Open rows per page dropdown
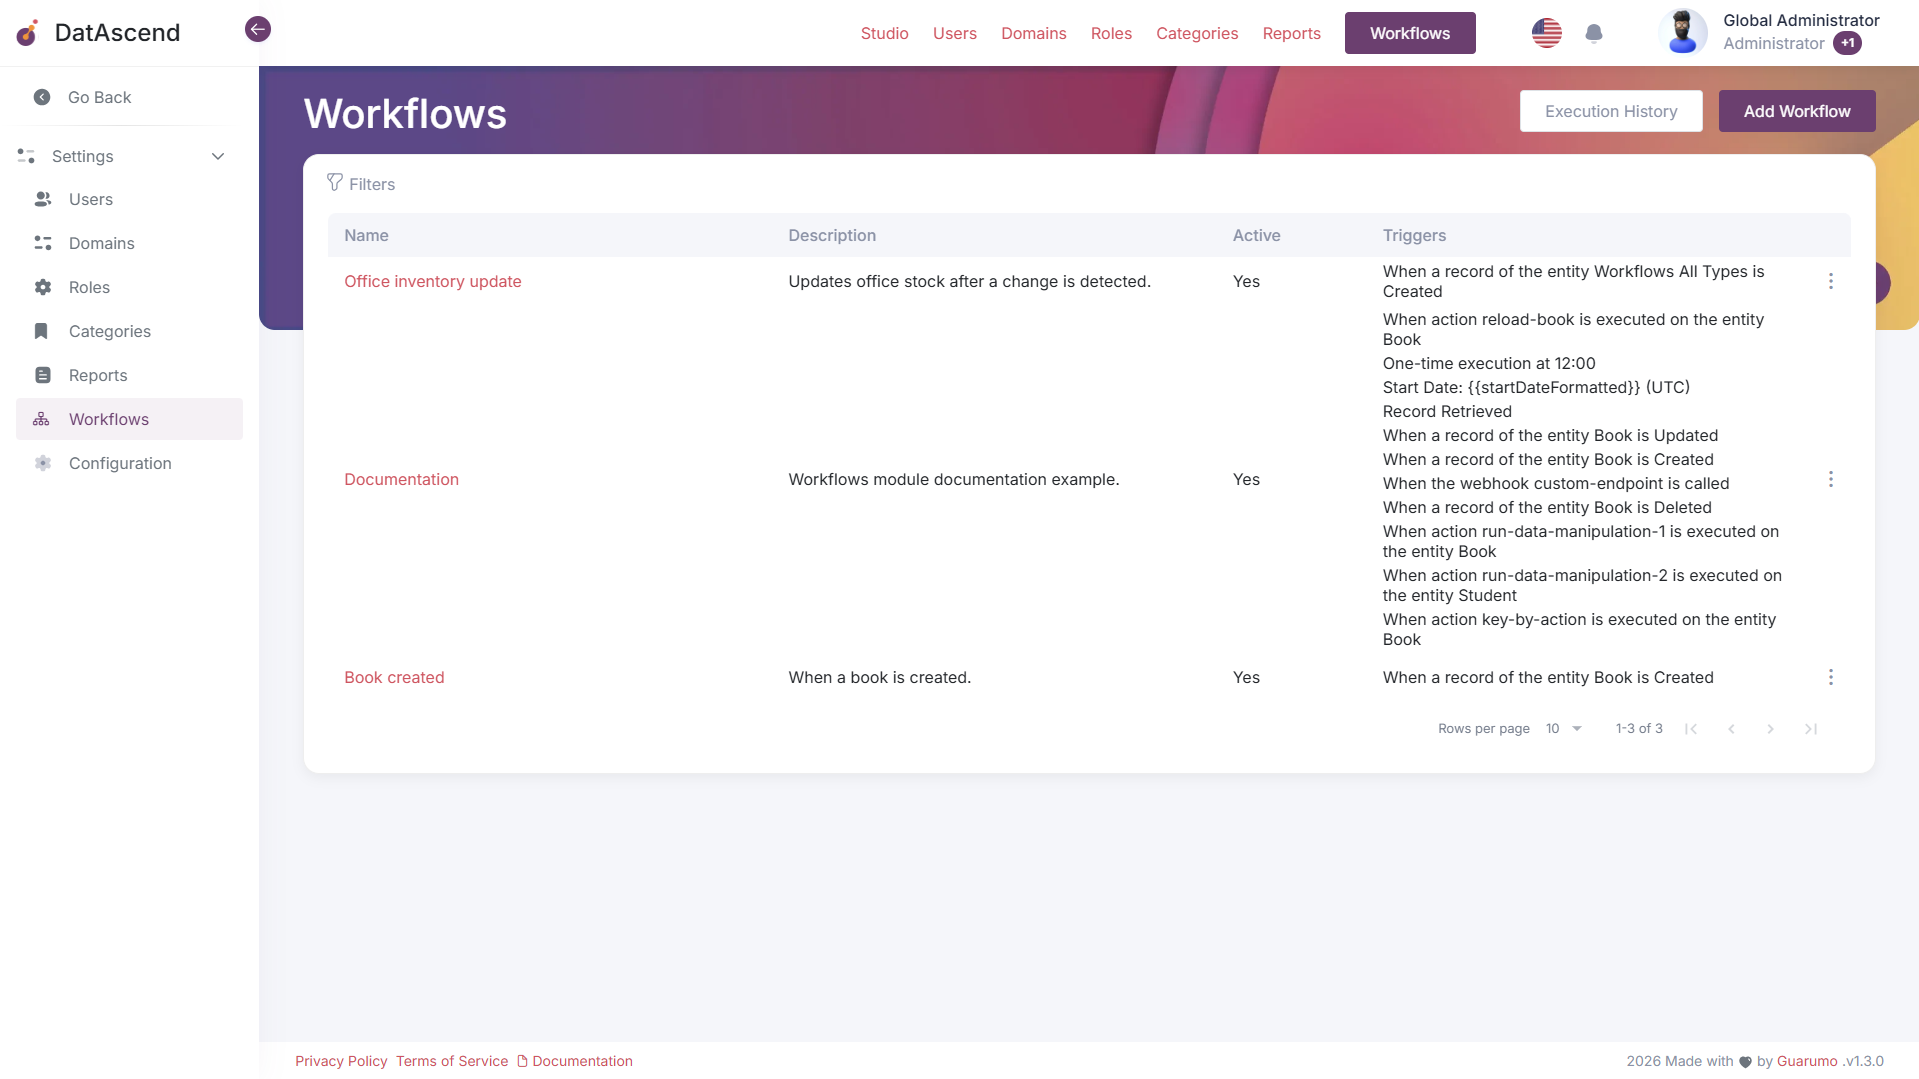Viewport: 1919px width, 1079px height. pos(1564,729)
